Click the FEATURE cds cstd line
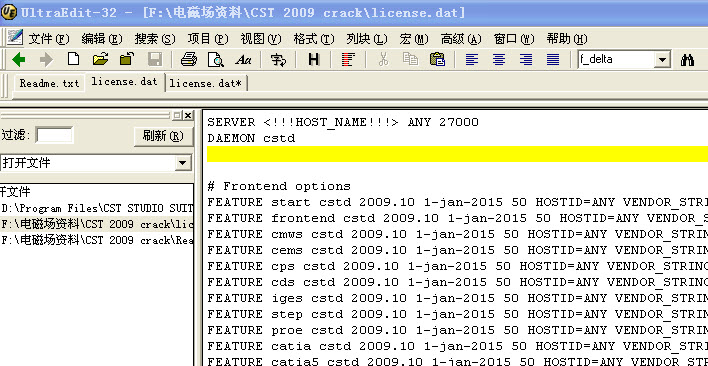The image size is (708, 366). tap(457, 282)
